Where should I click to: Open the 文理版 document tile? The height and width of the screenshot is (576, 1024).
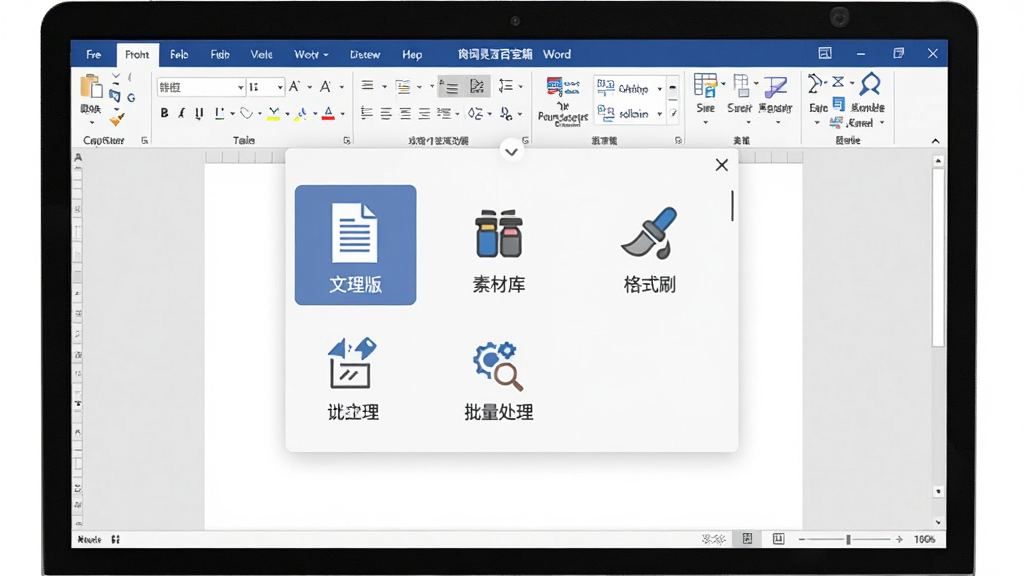click(355, 245)
